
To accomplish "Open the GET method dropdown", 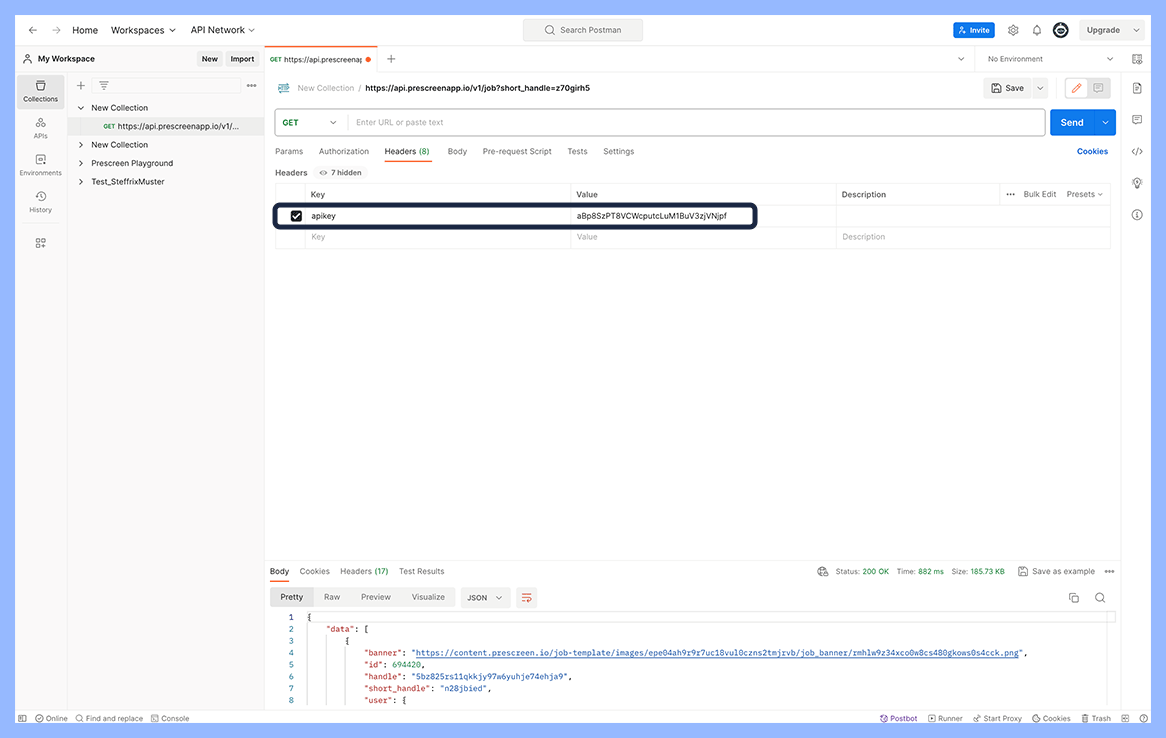I will pos(310,121).
